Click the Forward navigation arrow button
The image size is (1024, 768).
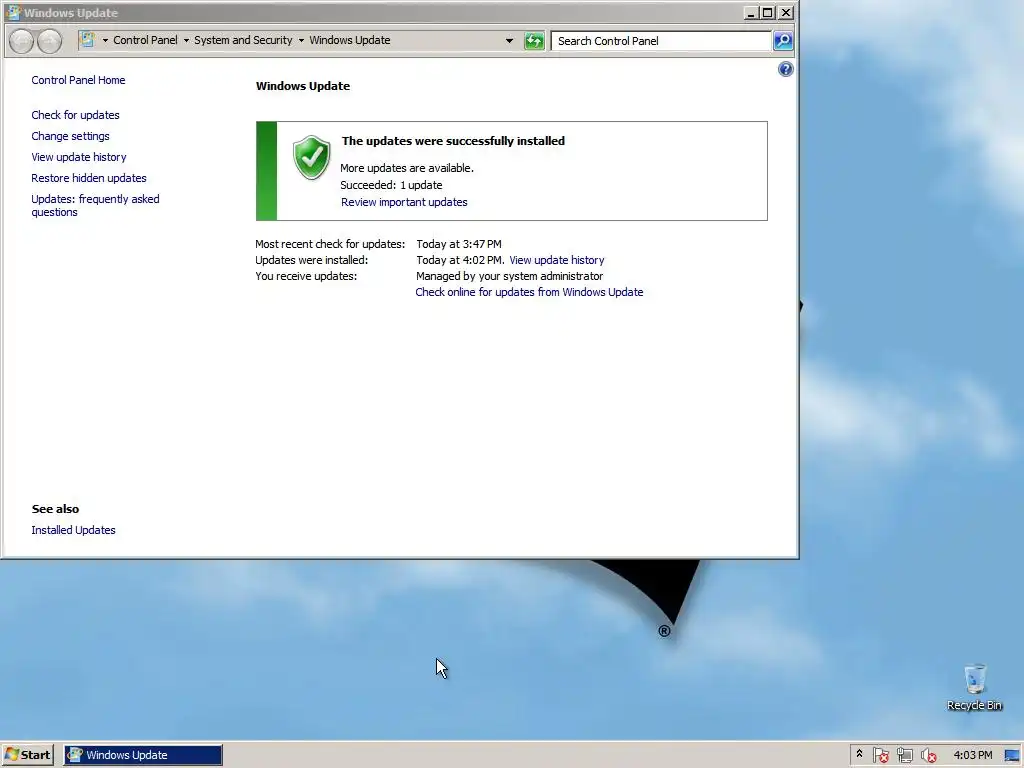coord(50,41)
